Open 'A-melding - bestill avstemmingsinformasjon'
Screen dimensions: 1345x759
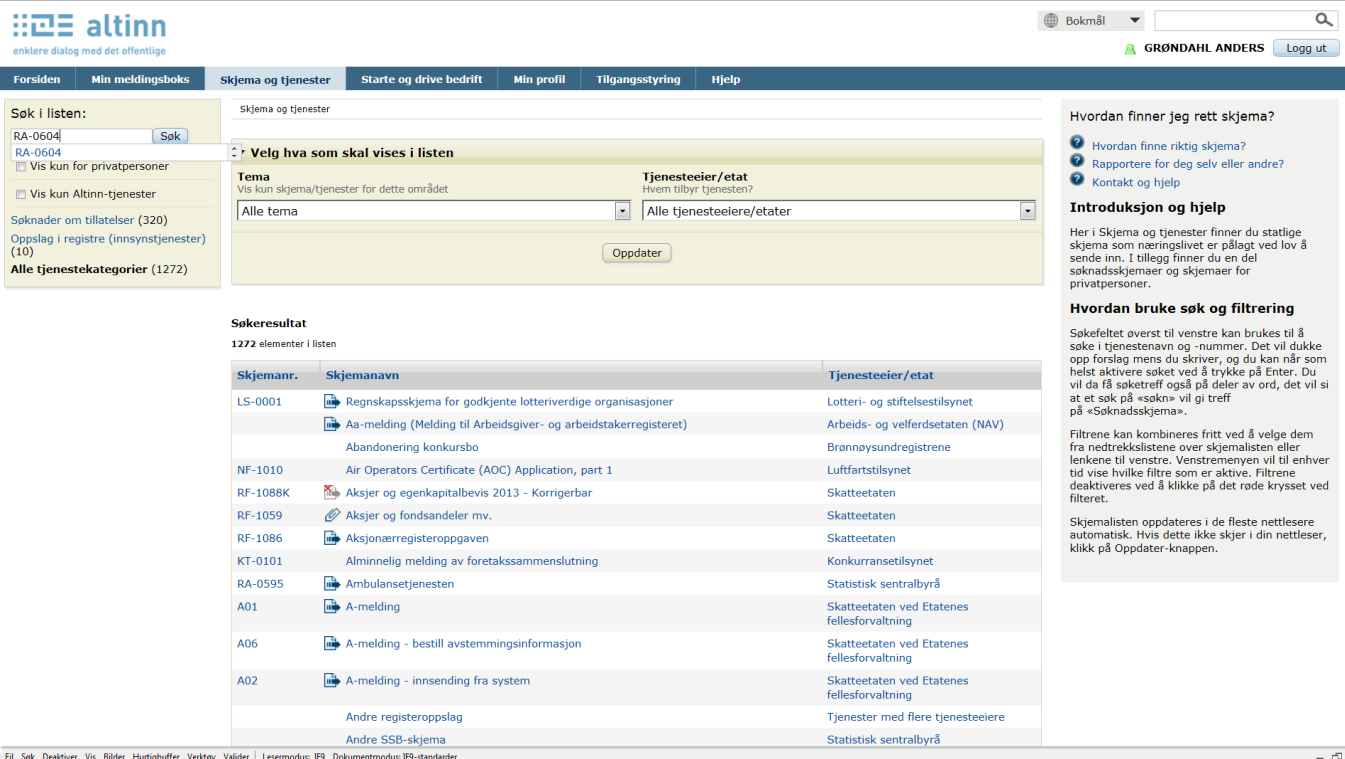click(x=463, y=643)
